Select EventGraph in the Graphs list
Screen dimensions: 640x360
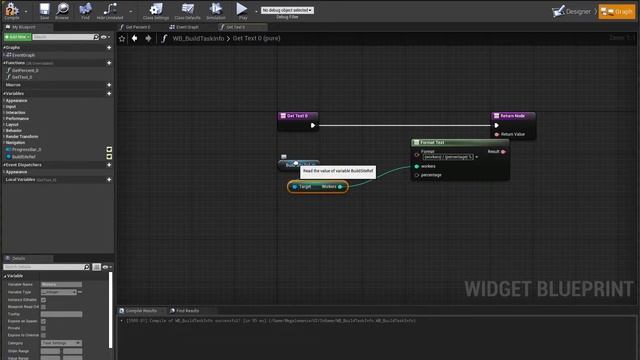click(22, 55)
